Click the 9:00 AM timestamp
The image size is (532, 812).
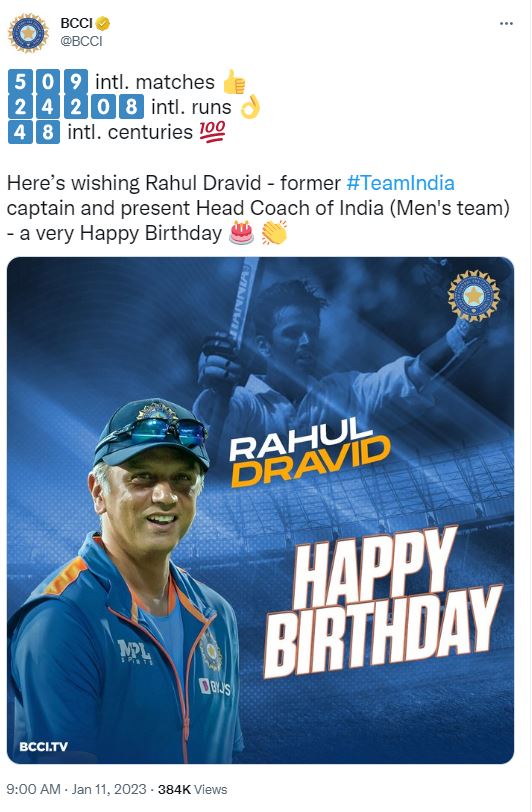pos(33,789)
